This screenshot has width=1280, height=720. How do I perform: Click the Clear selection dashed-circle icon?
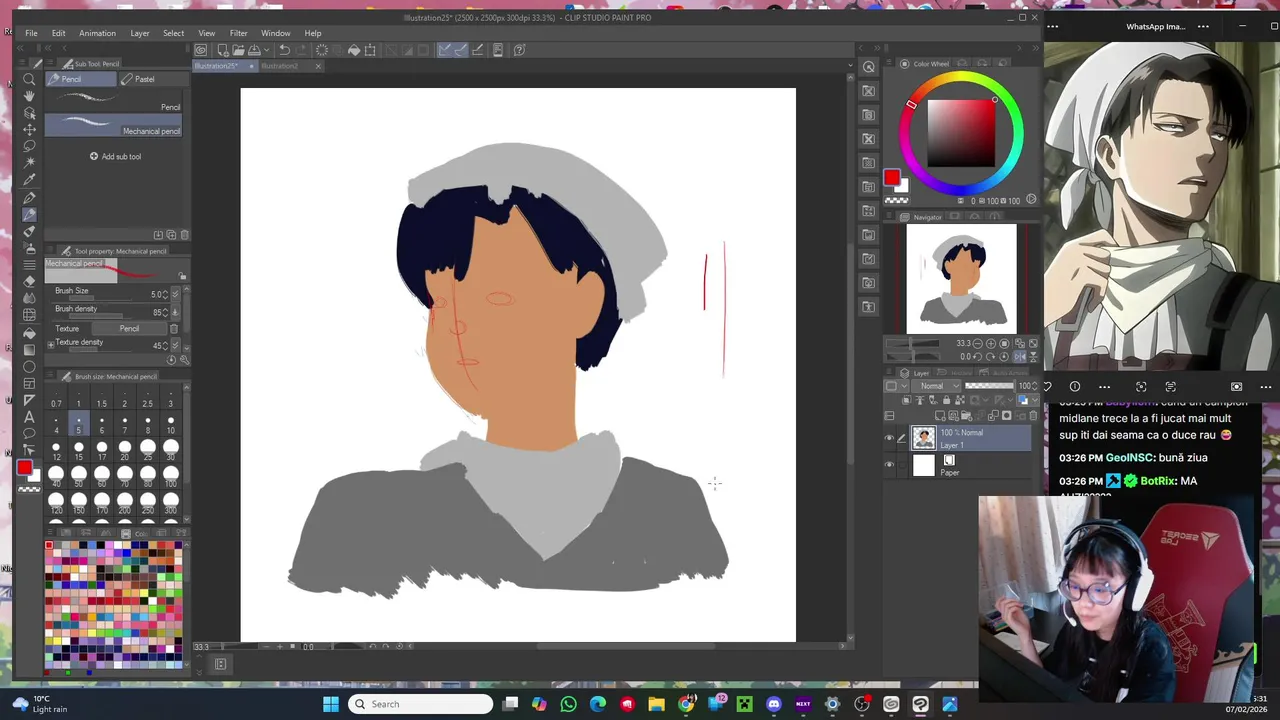(x=322, y=50)
